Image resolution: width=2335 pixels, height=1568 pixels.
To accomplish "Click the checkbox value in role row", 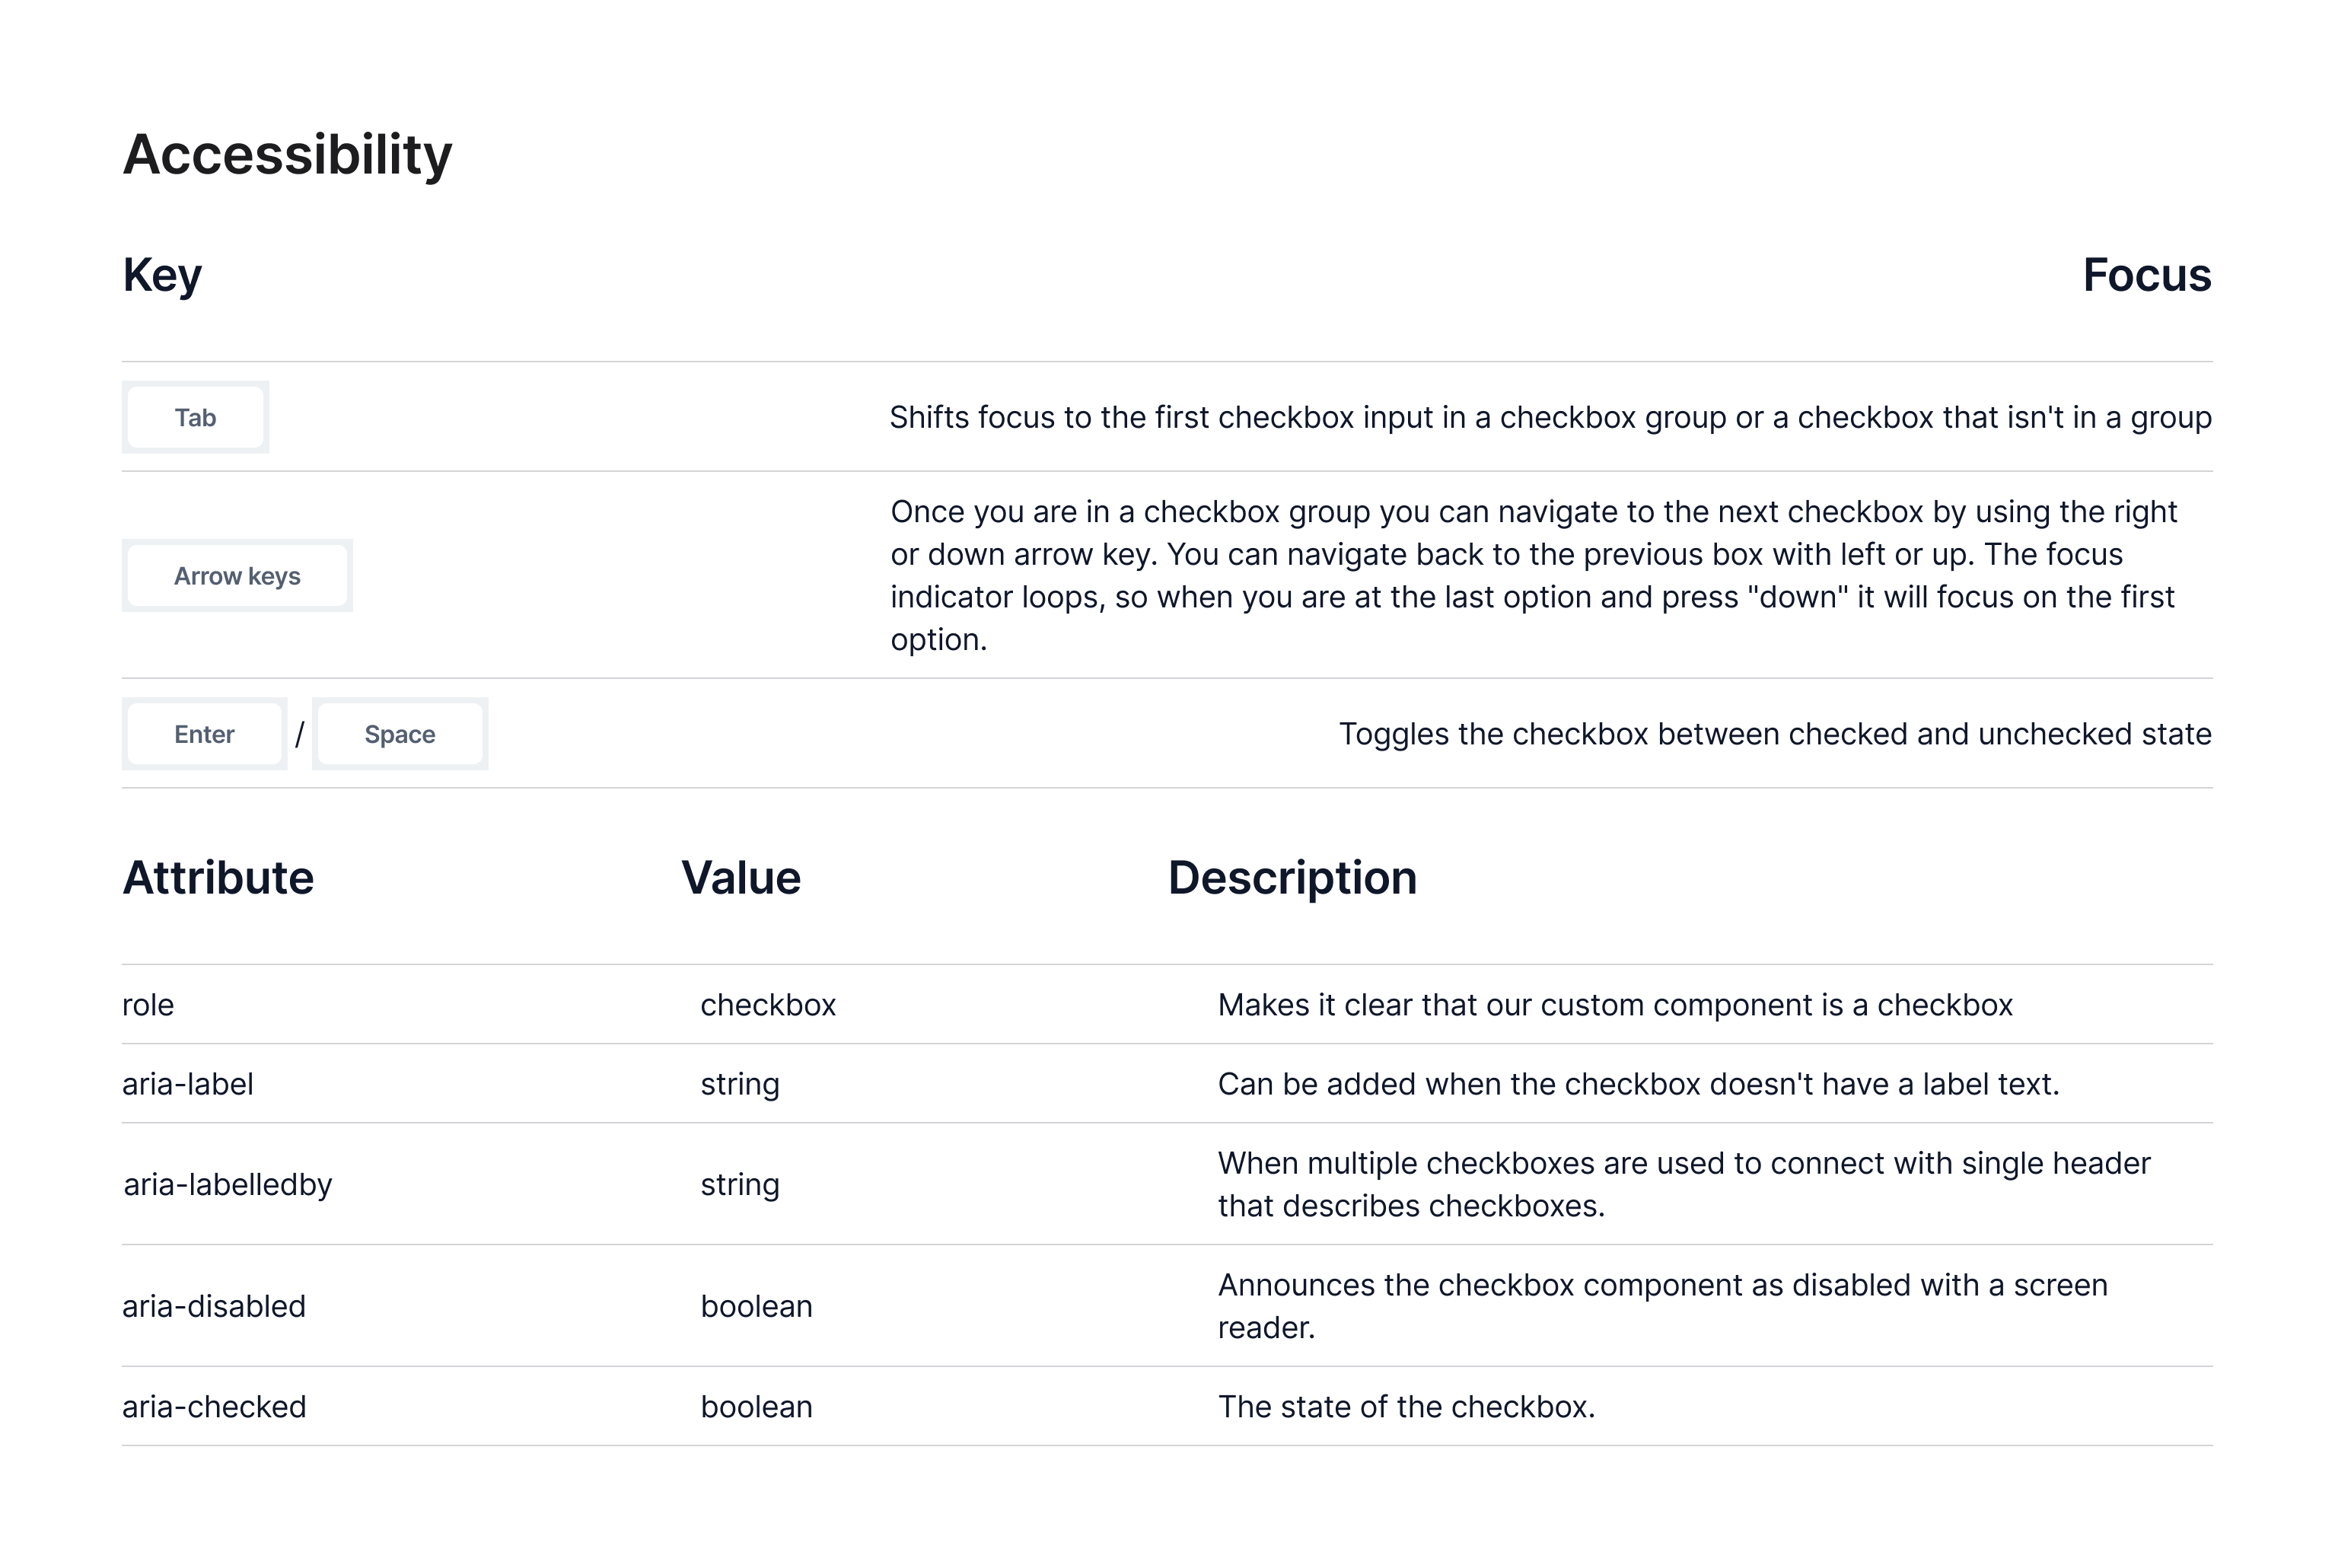I will tap(768, 1005).
